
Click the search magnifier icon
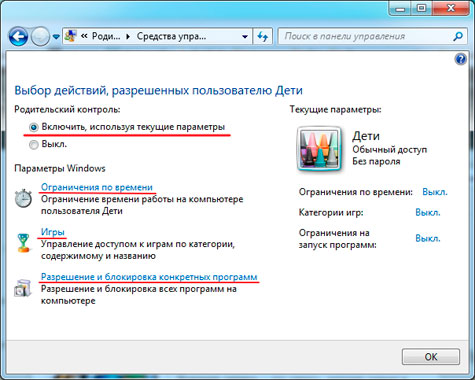click(x=458, y=36)
